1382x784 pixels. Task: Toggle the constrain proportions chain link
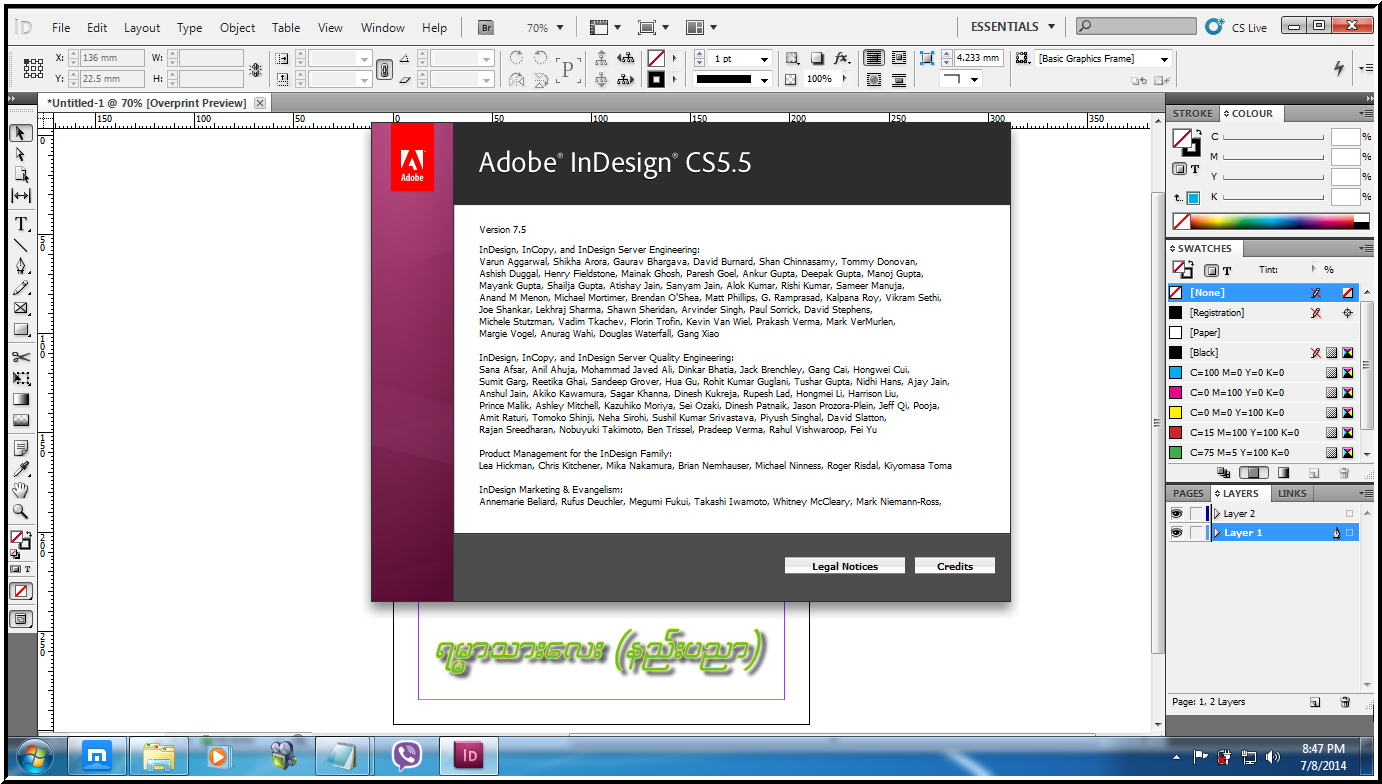click(x=384, y=69)
